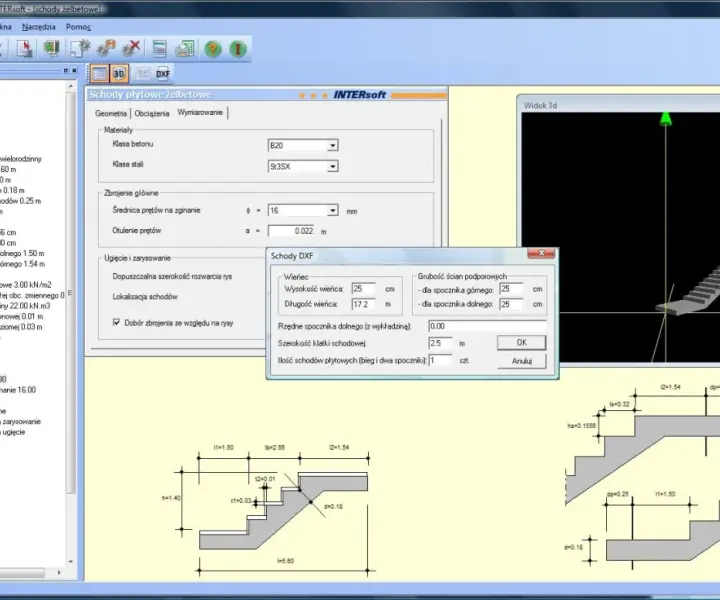Click the 'lb=2.66' dimension label
The image size is (720, 600).
pos(275,447)
